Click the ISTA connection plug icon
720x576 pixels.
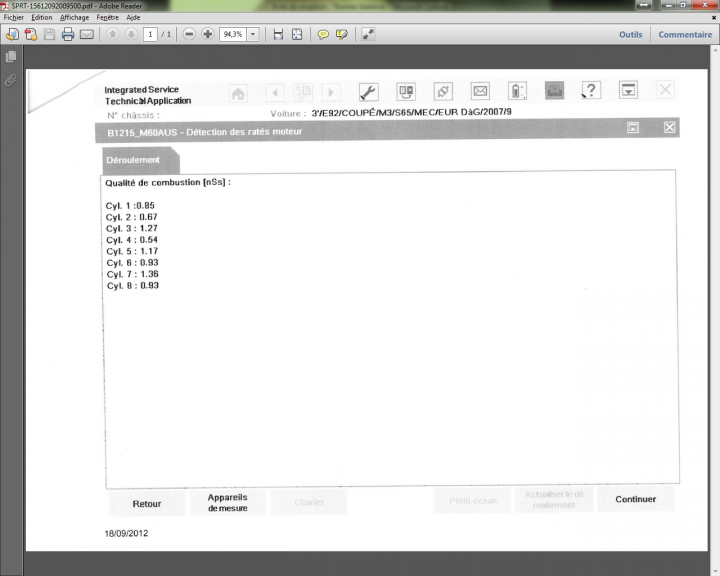(443, 91)
